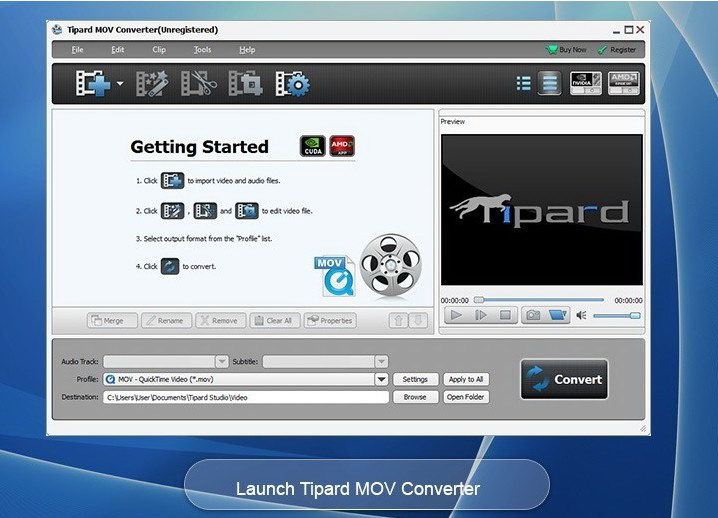Click effect icon in step 2

[172, 211]
